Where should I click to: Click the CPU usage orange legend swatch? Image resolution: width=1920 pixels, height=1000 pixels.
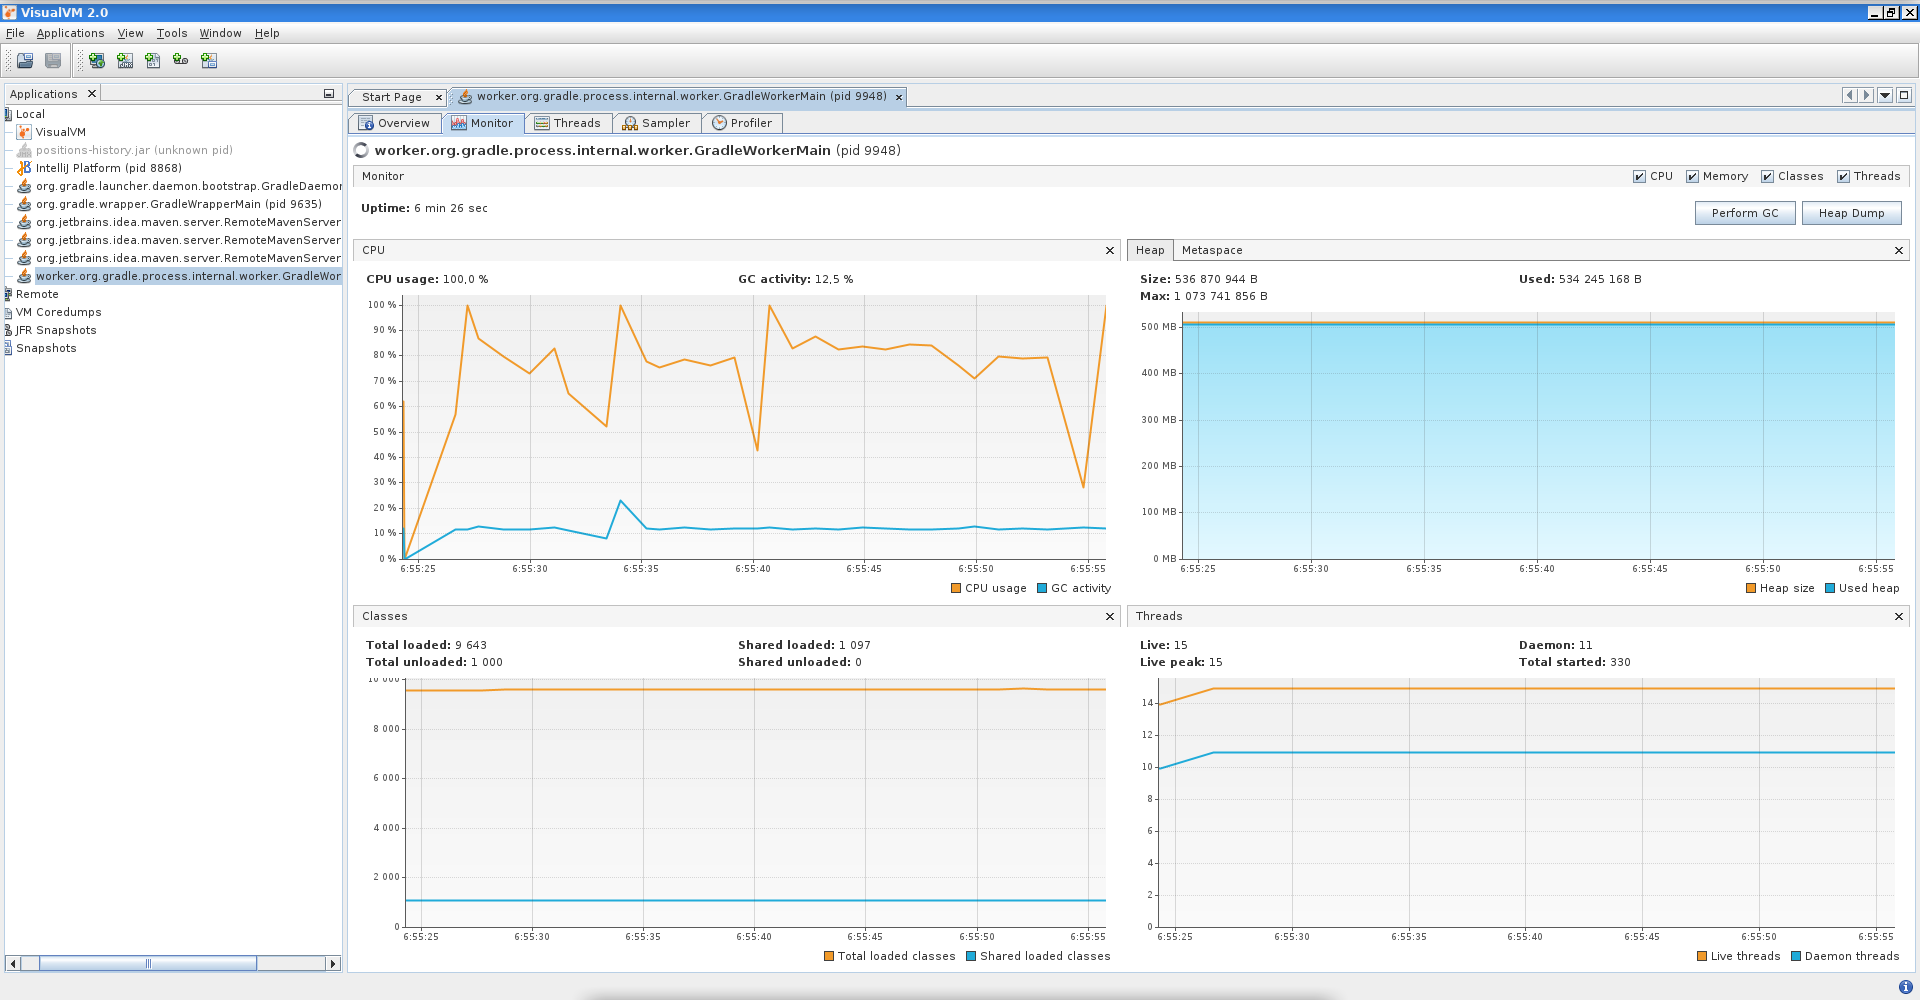pyautogui.click(x=956, y=588)
